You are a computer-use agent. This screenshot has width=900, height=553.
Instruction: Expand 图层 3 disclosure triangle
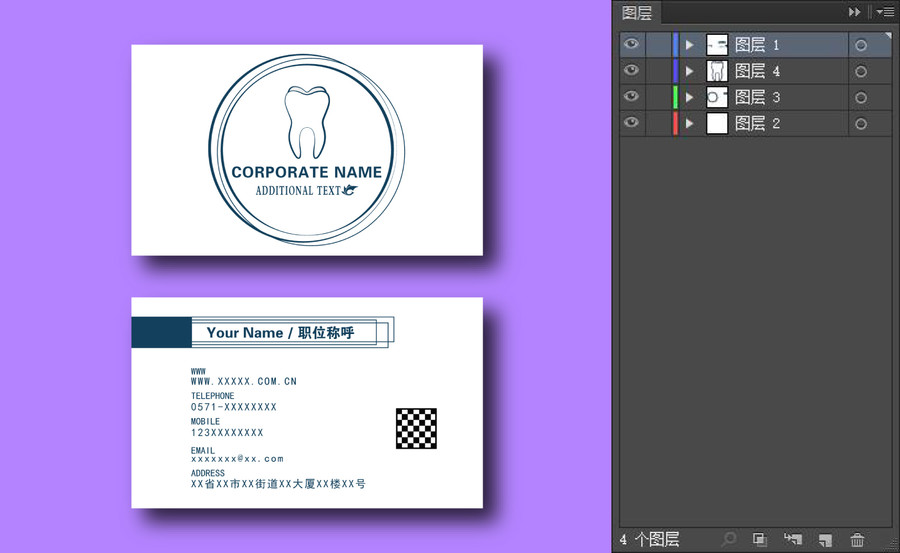point(690,97)
